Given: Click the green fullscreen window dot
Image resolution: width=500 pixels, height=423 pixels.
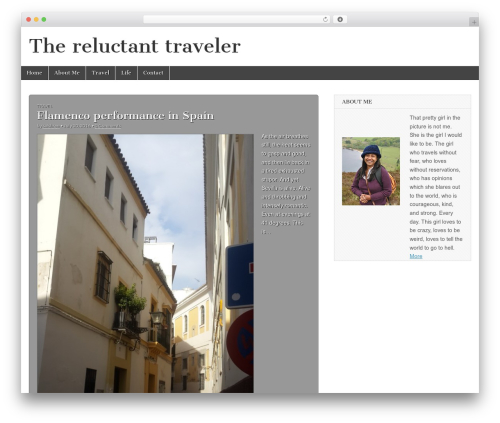Looking at the screenshot, I should (x=44, y=20).
